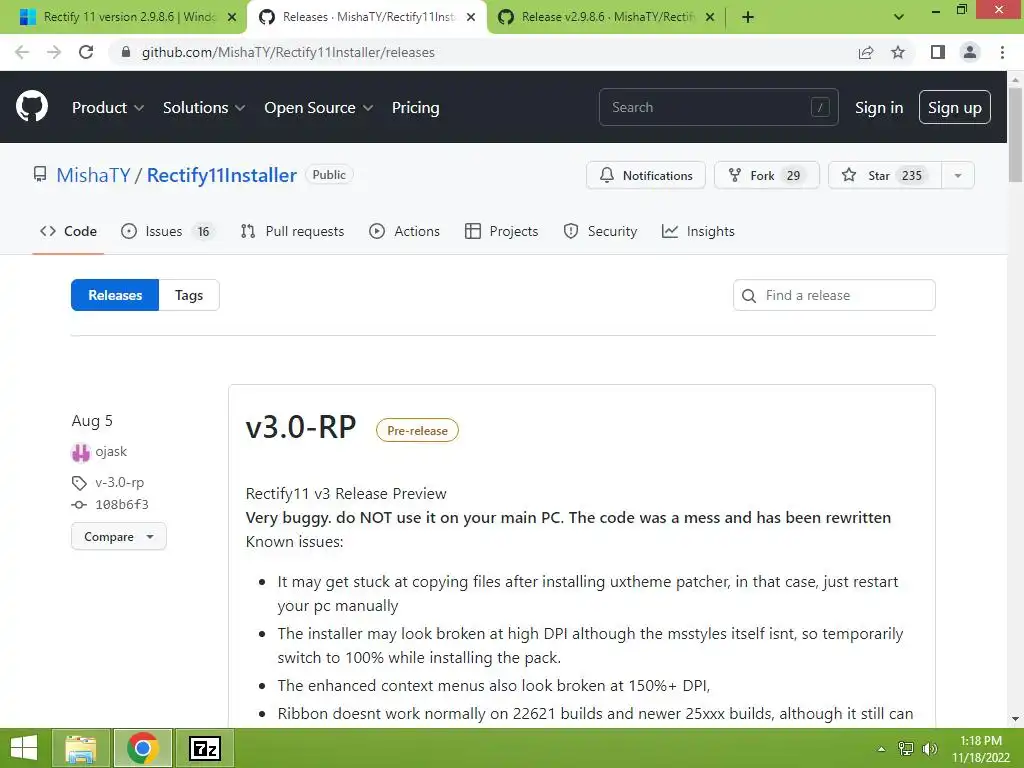
Task: Open the Code tab
Action: click(x=68, y=231)
